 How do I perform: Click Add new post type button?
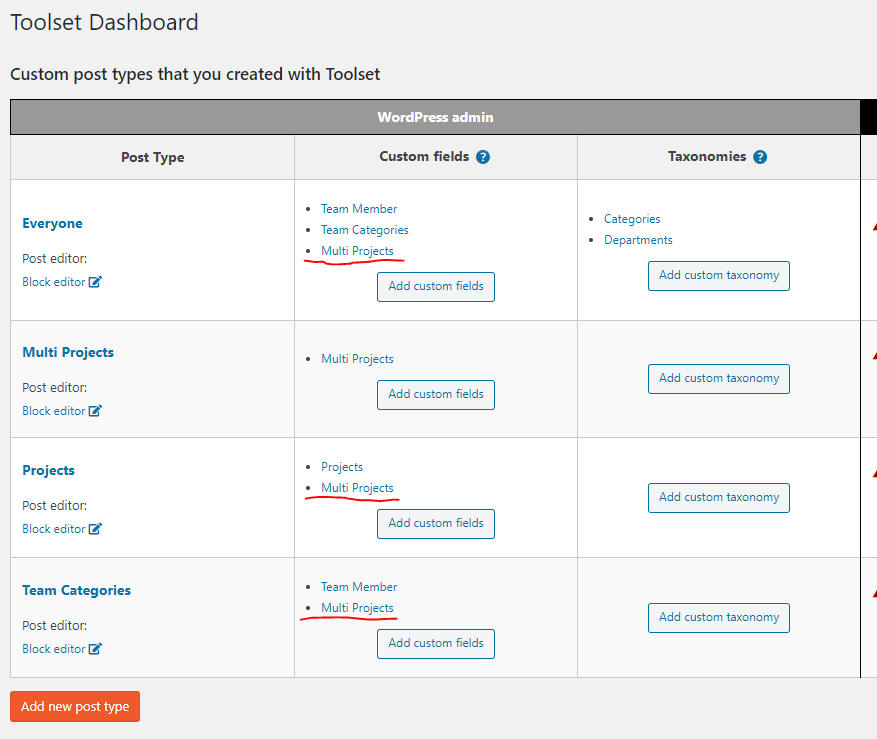(75, 707)
